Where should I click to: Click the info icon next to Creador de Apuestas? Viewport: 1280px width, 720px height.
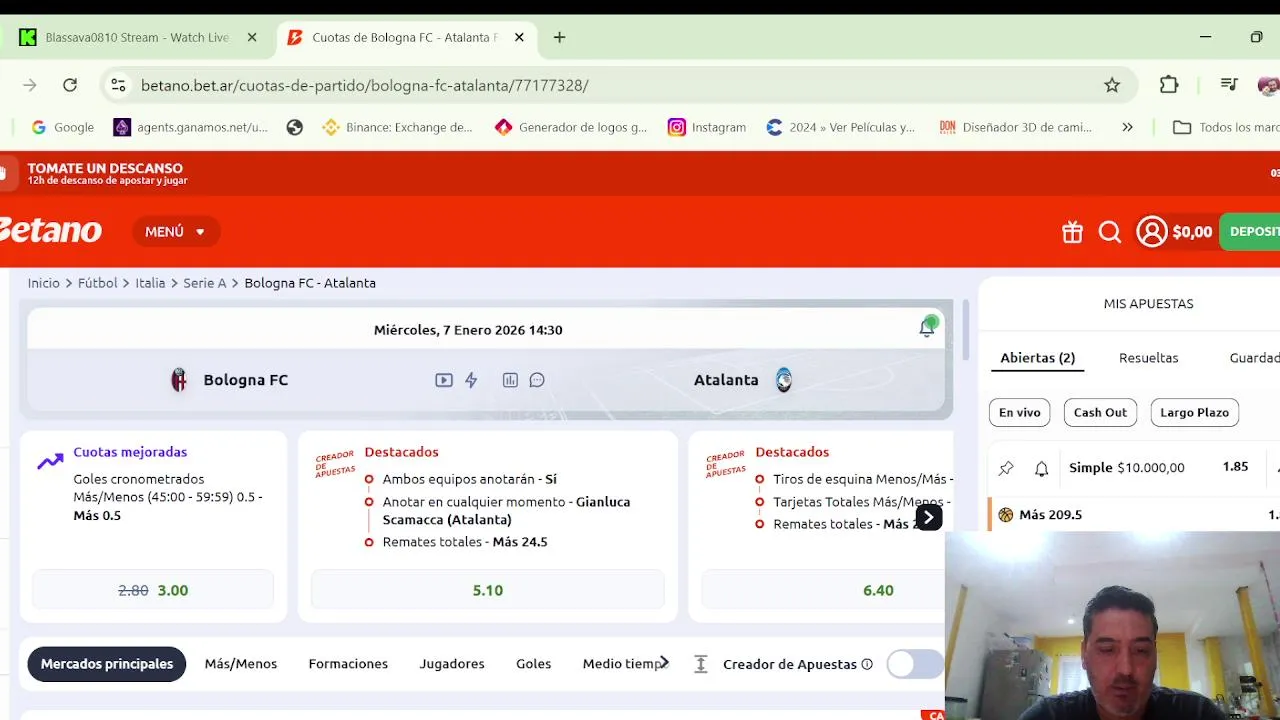[x=867, y=664]
